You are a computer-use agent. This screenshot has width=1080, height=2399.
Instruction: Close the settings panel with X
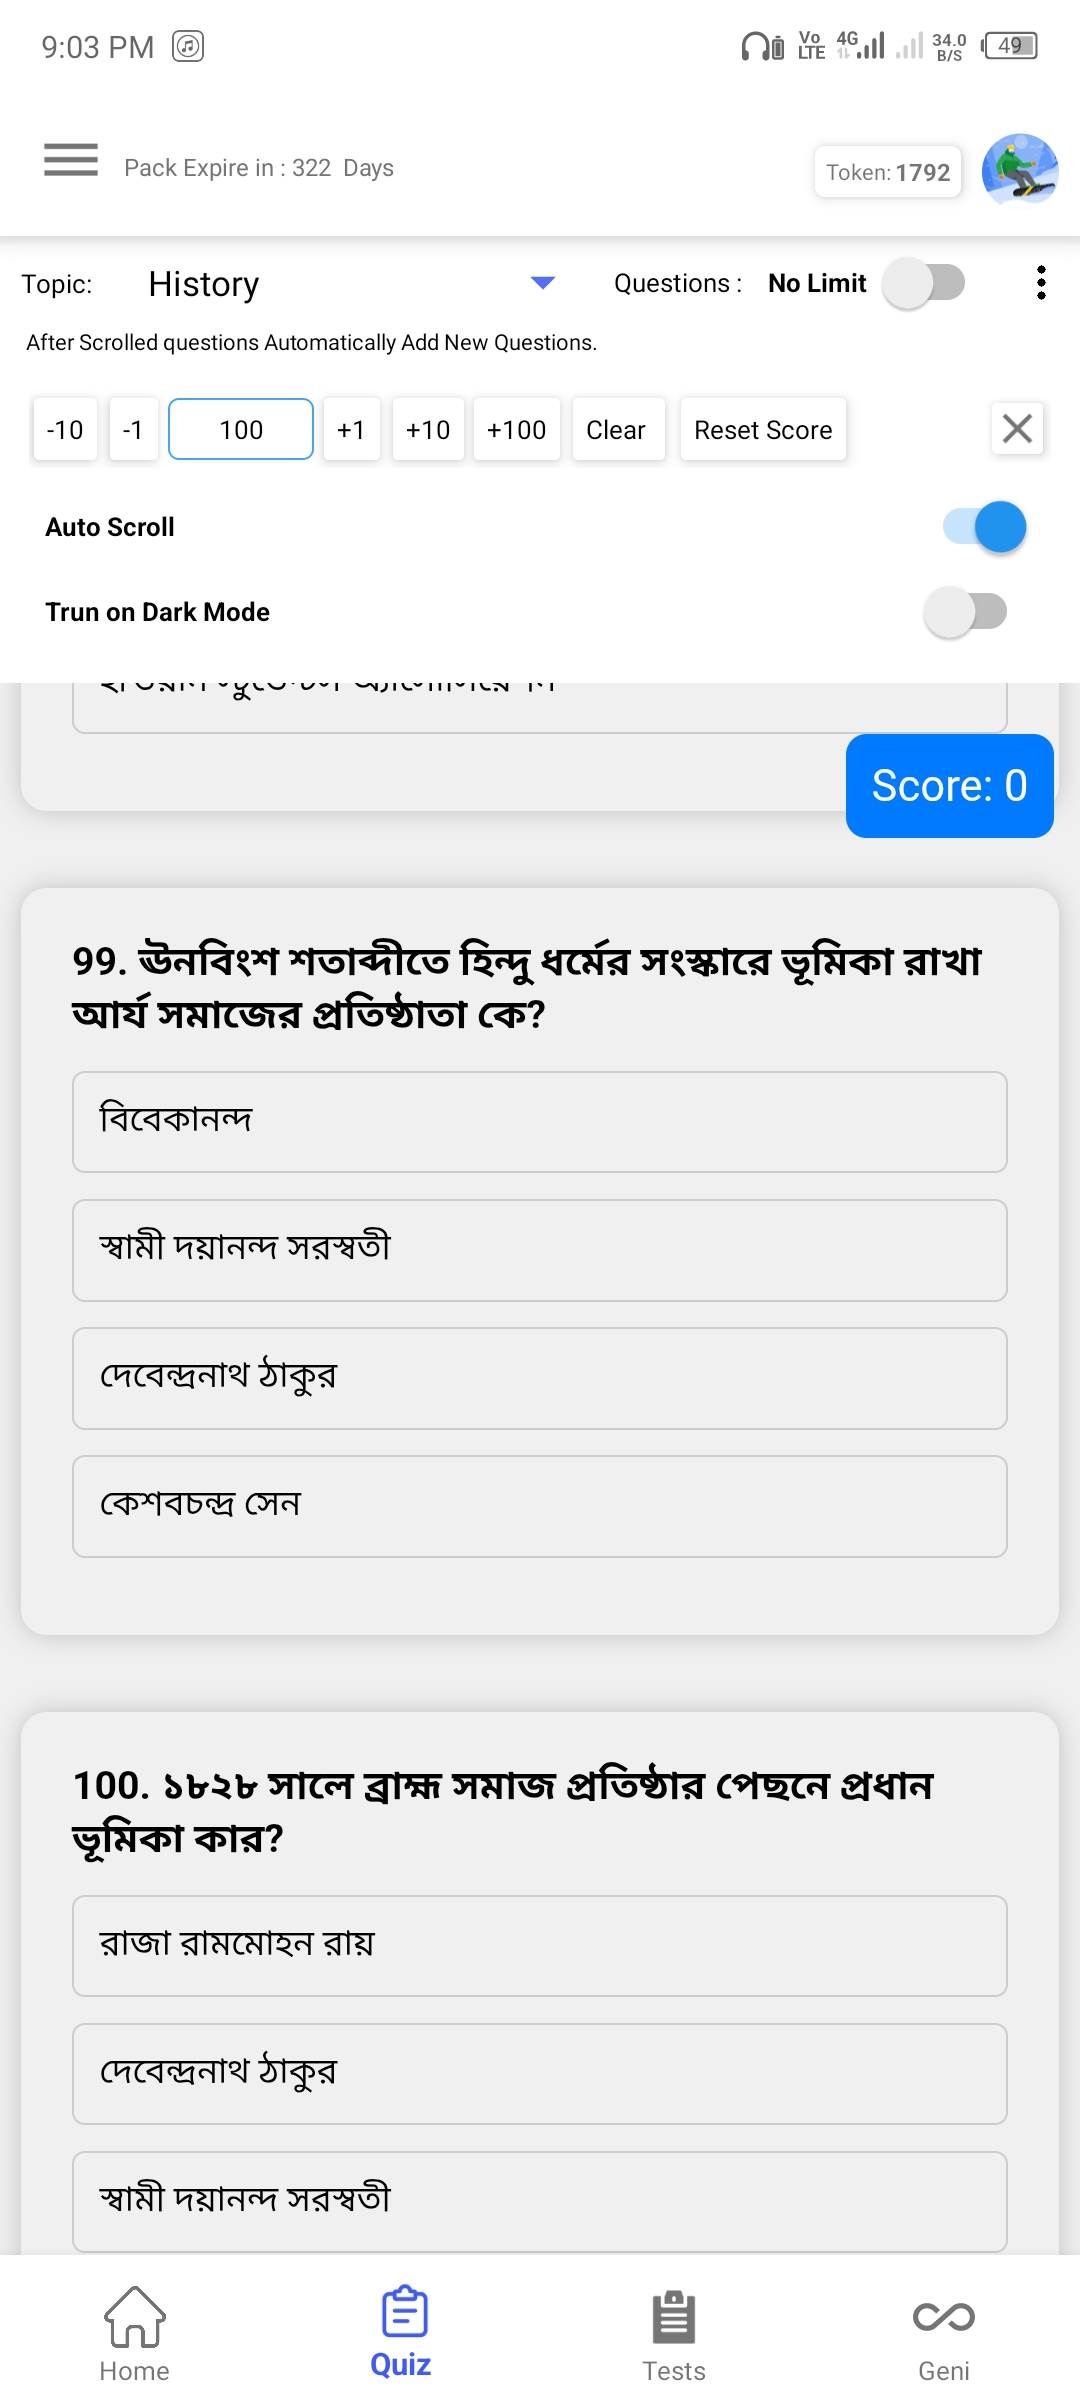pos(1017,429)
